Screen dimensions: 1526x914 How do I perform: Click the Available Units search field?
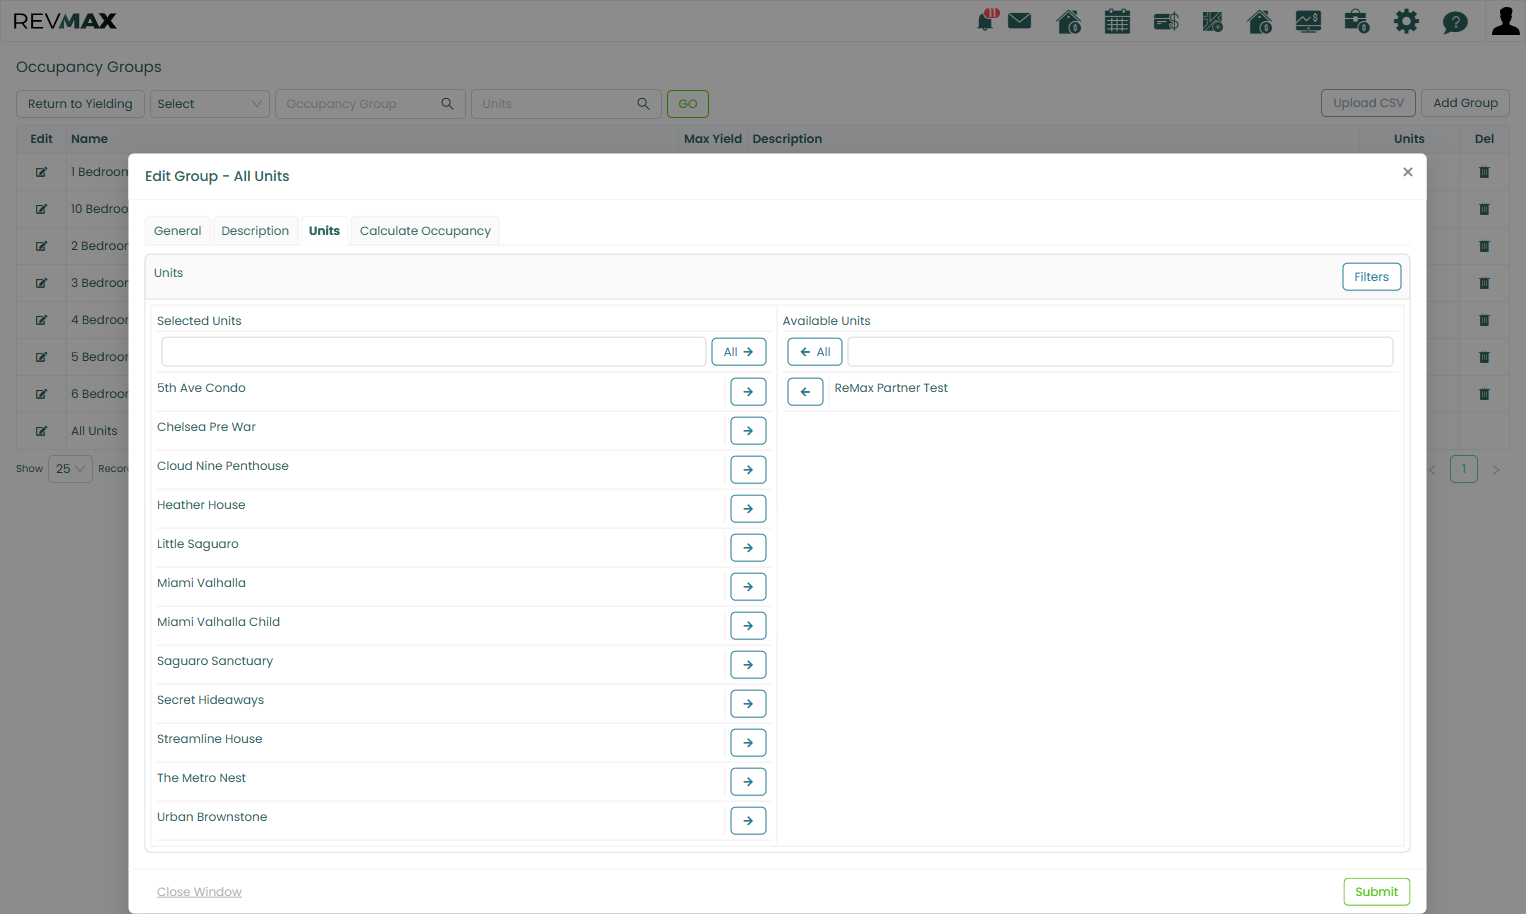tap(1120, 352)
